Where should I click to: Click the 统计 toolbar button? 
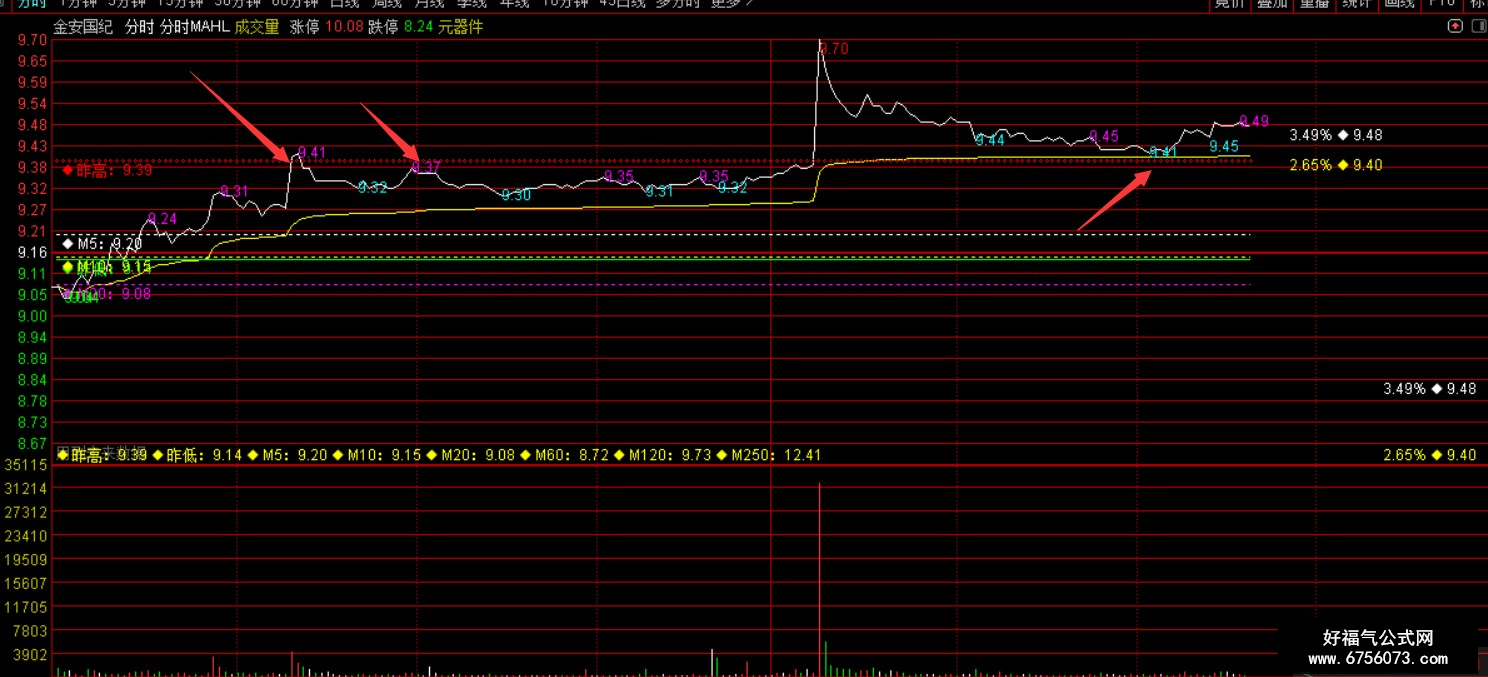pos(1358,3)
